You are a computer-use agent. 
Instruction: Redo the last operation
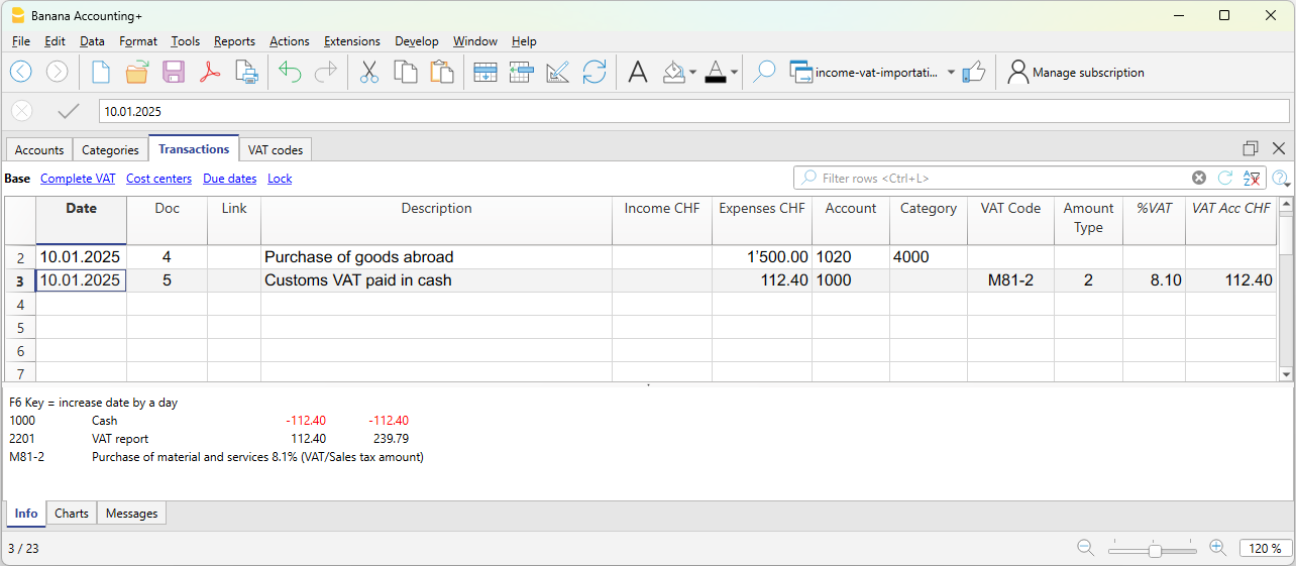(x=326, y=72)
